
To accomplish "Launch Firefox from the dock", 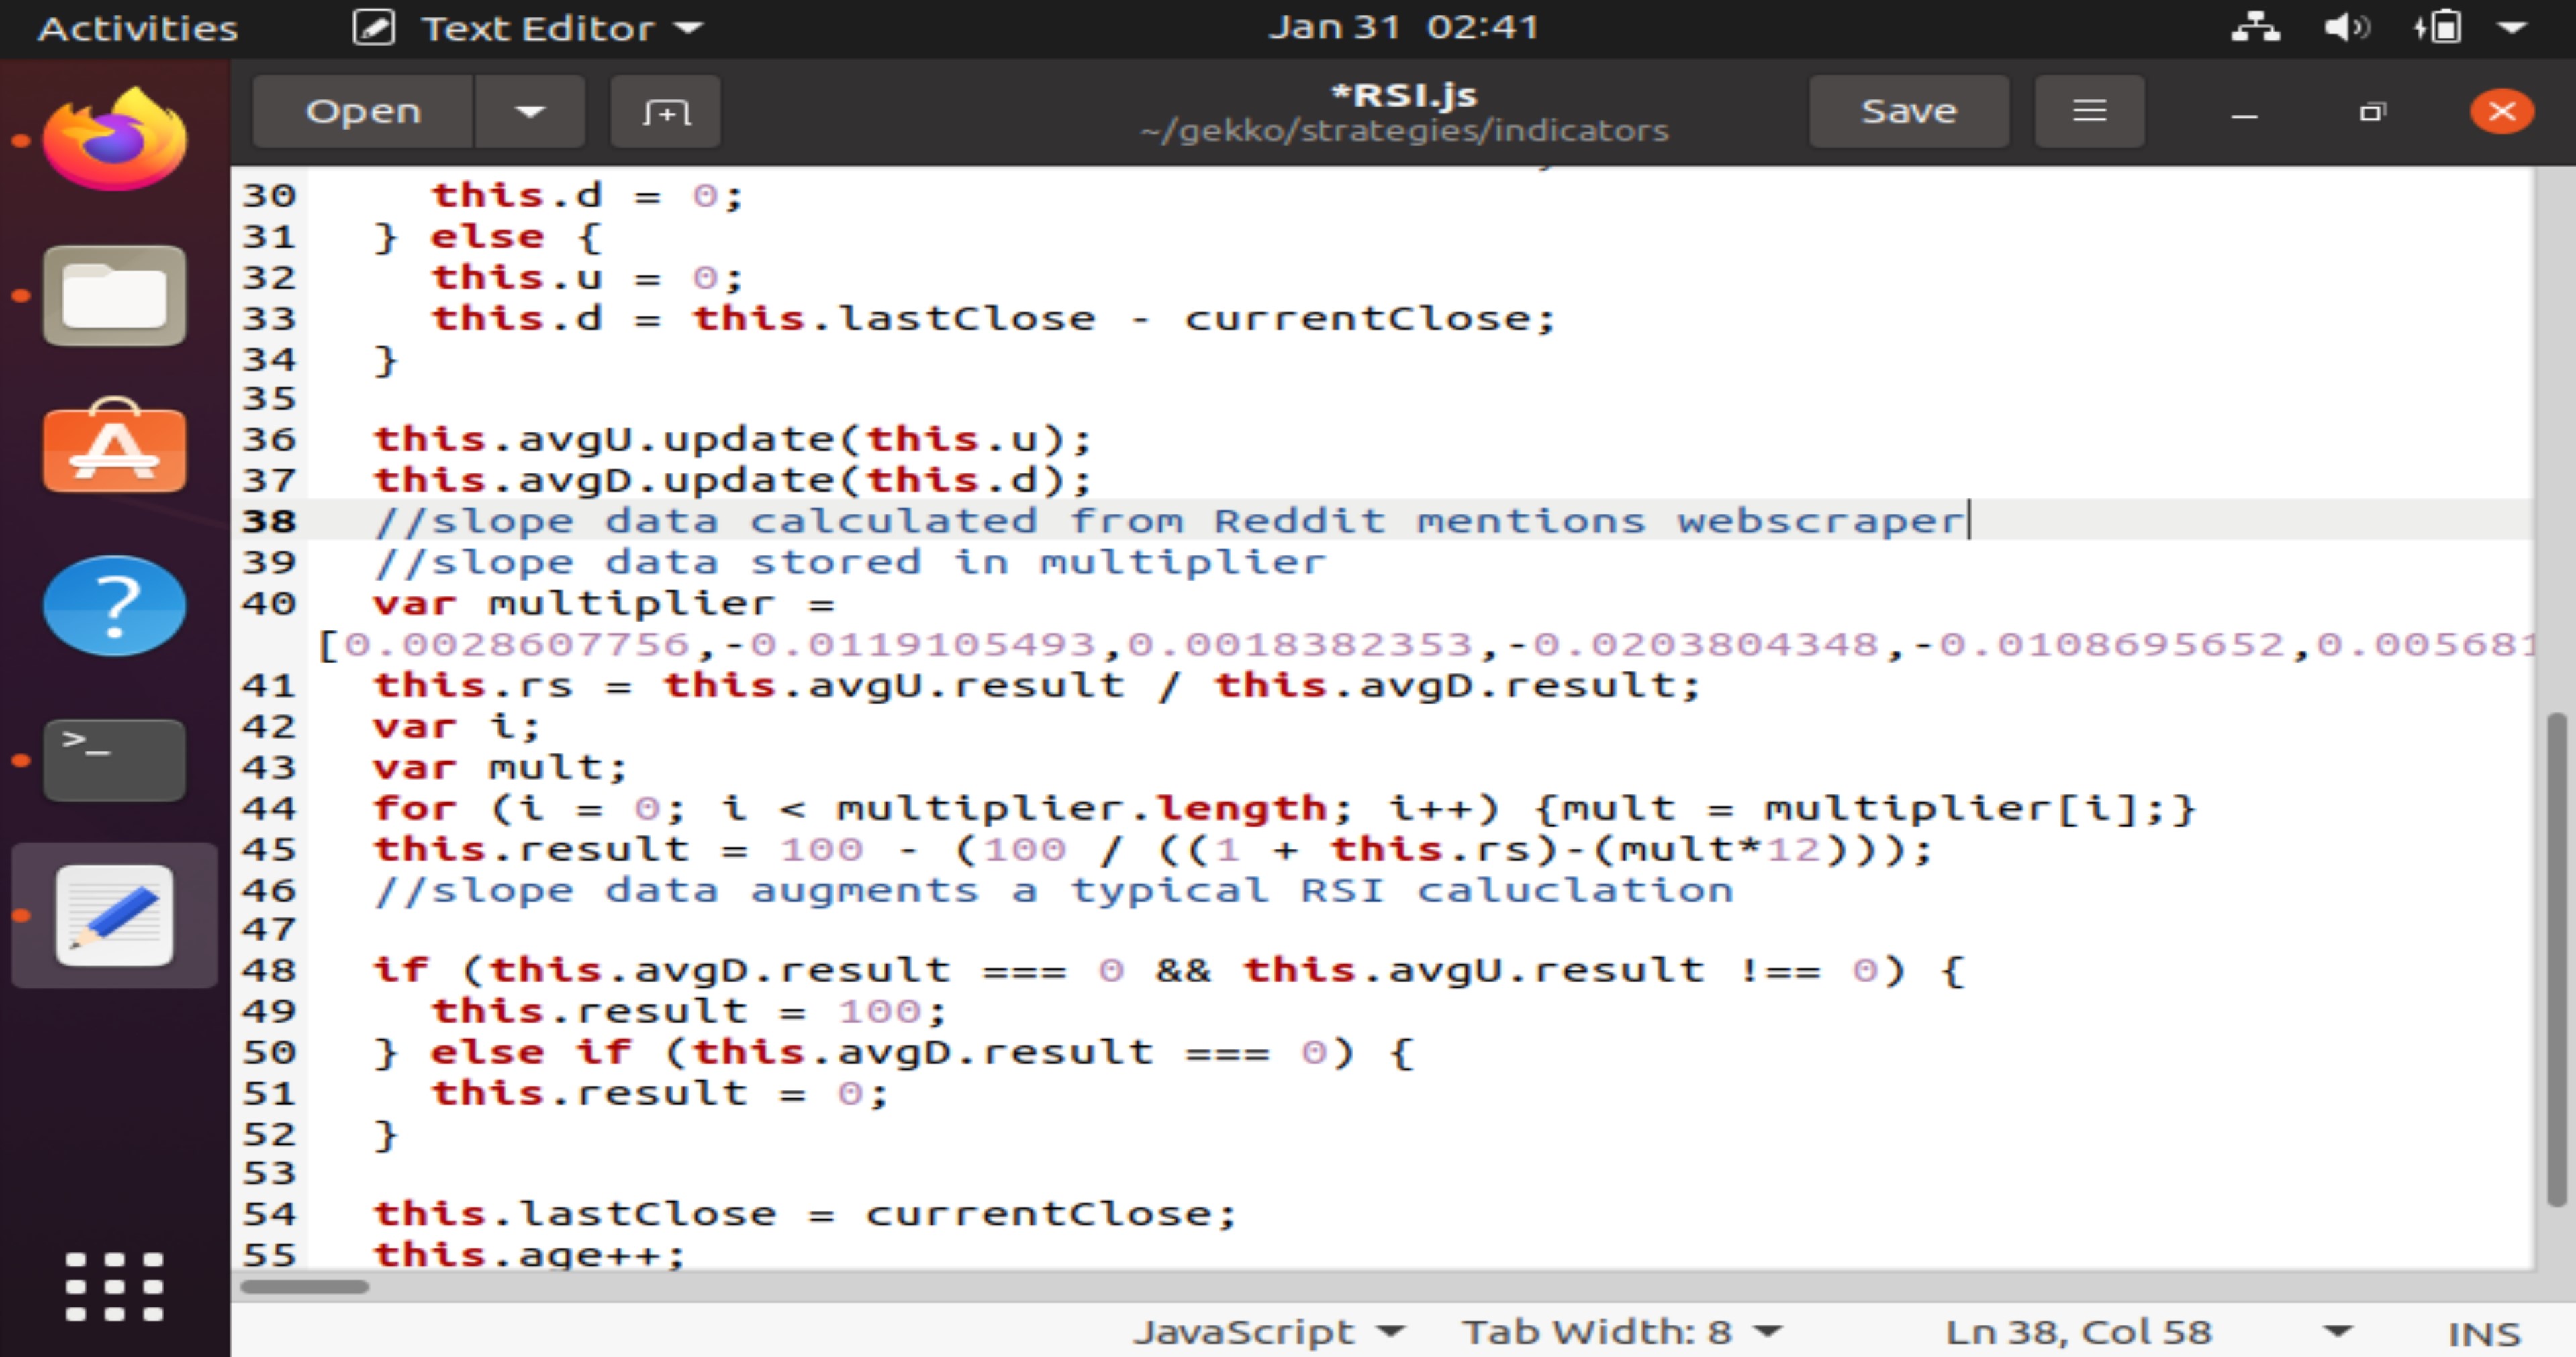I will [x=114, y=139].
